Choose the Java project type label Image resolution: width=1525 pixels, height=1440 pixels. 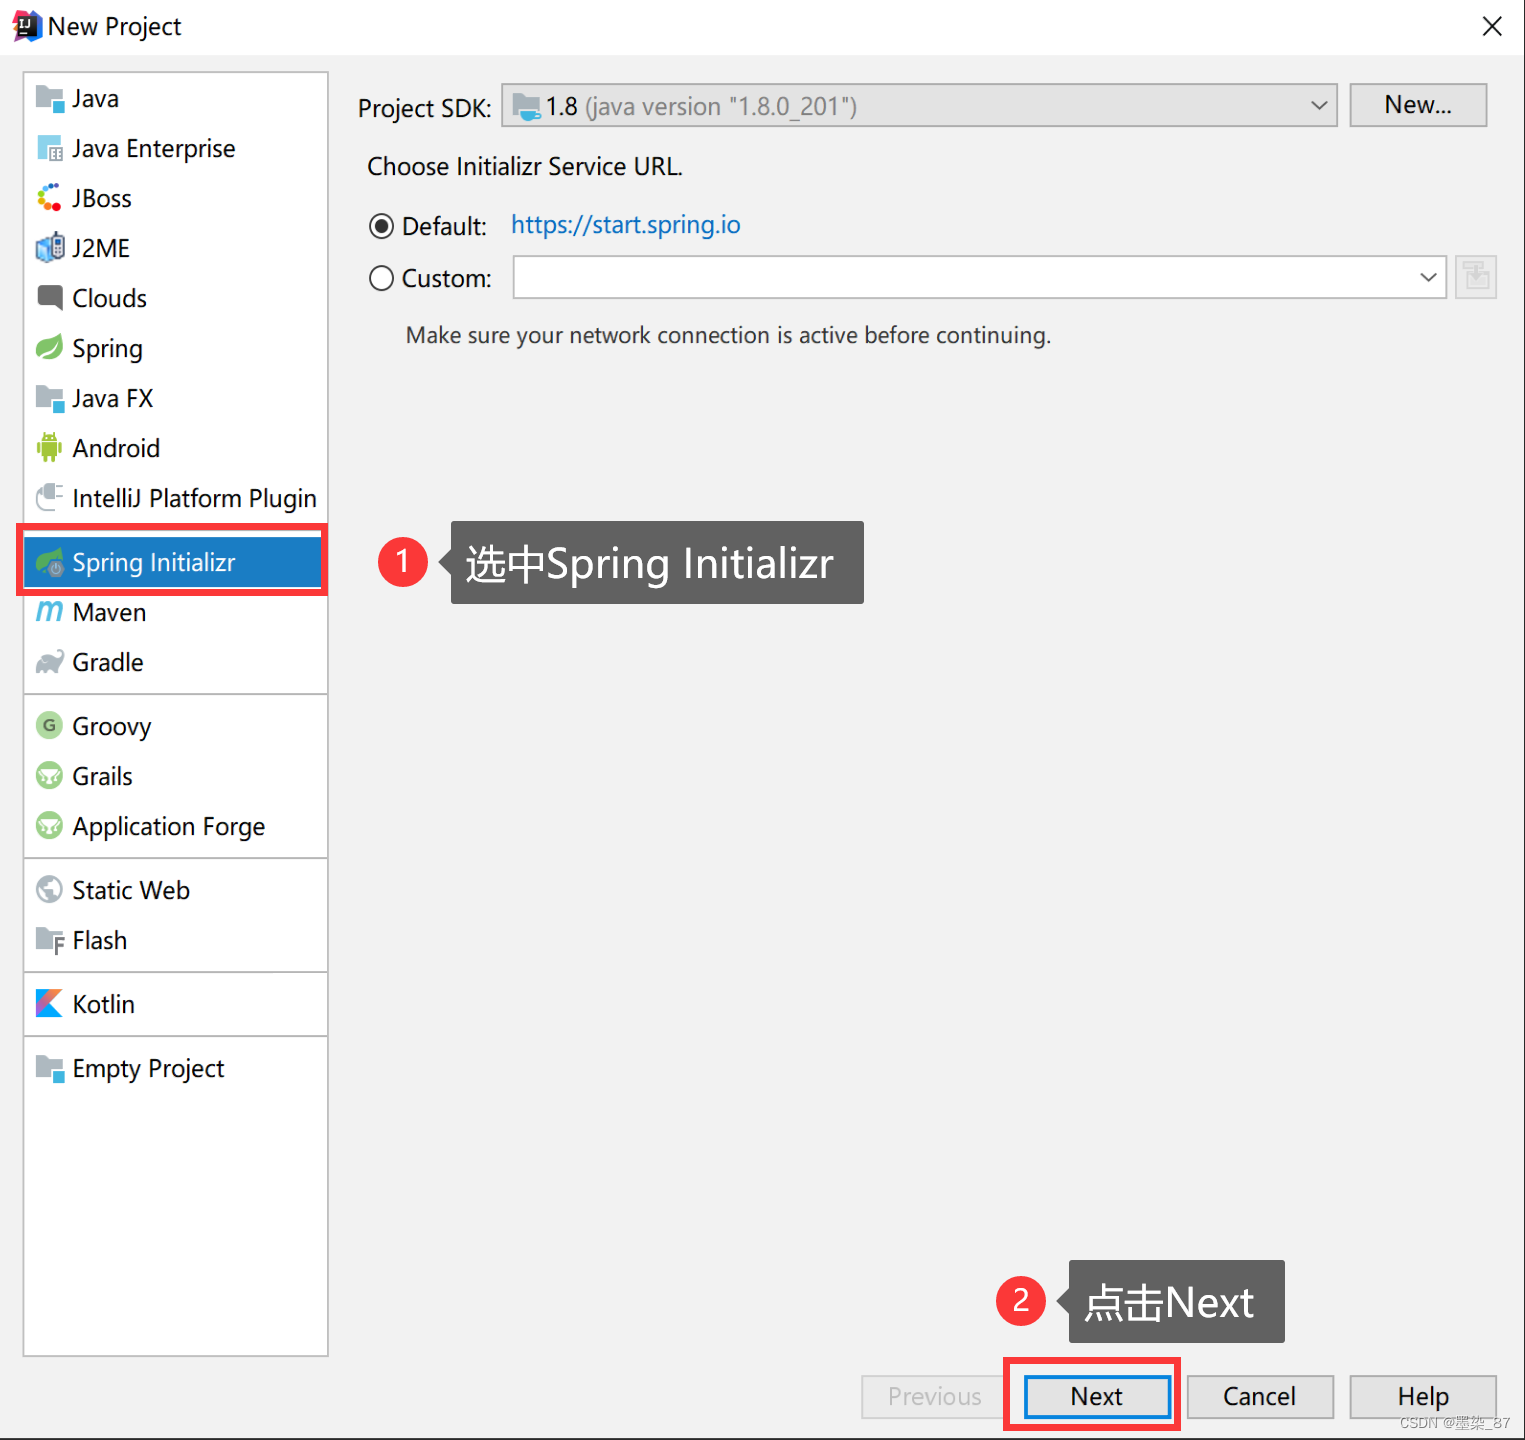pyautogui.click(x=95, y=99)
